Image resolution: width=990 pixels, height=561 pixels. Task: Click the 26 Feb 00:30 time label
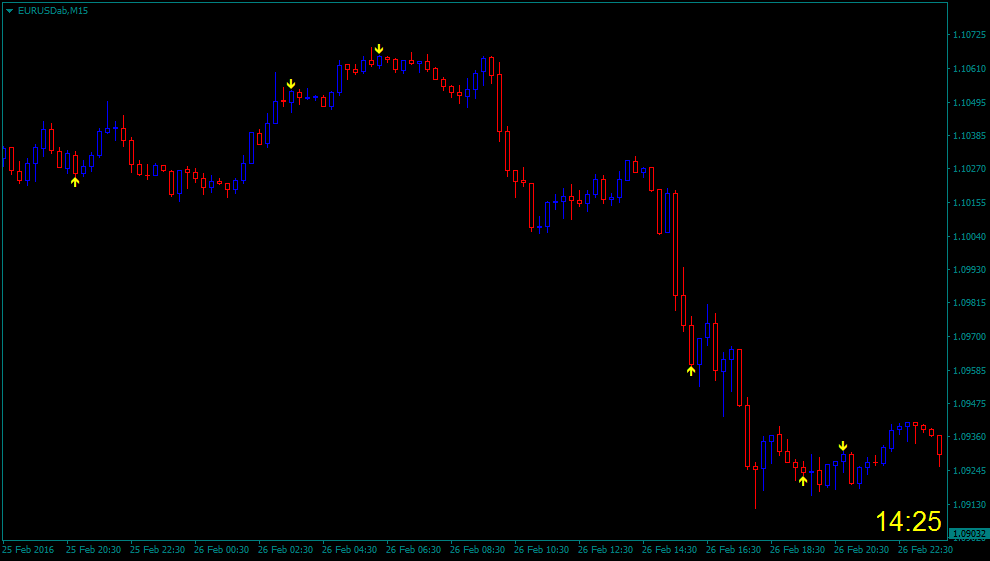221,550
